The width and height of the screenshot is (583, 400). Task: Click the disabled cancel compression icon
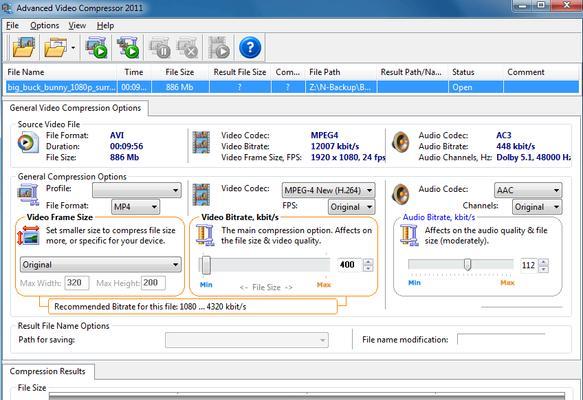pyautogui.click(x=188, y=47)
